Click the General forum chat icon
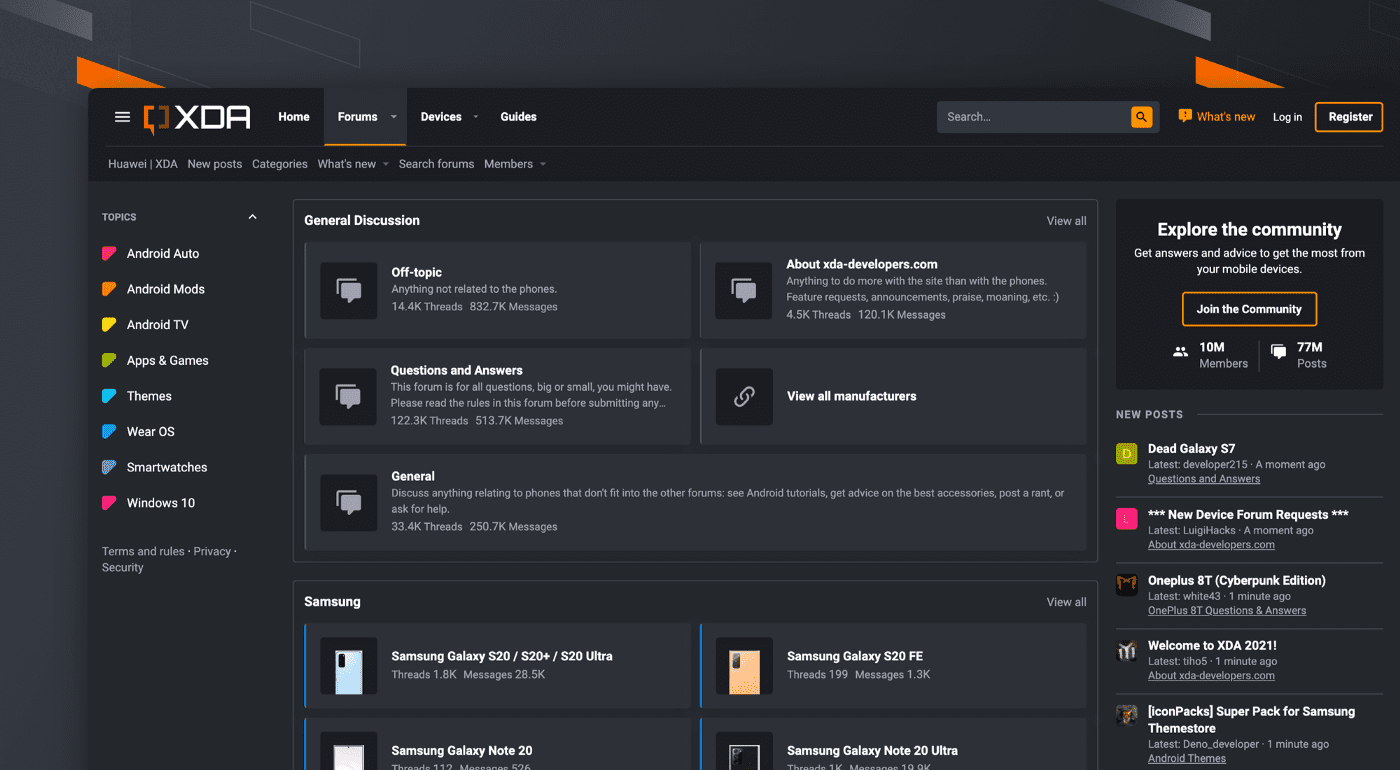 point(348,503)
